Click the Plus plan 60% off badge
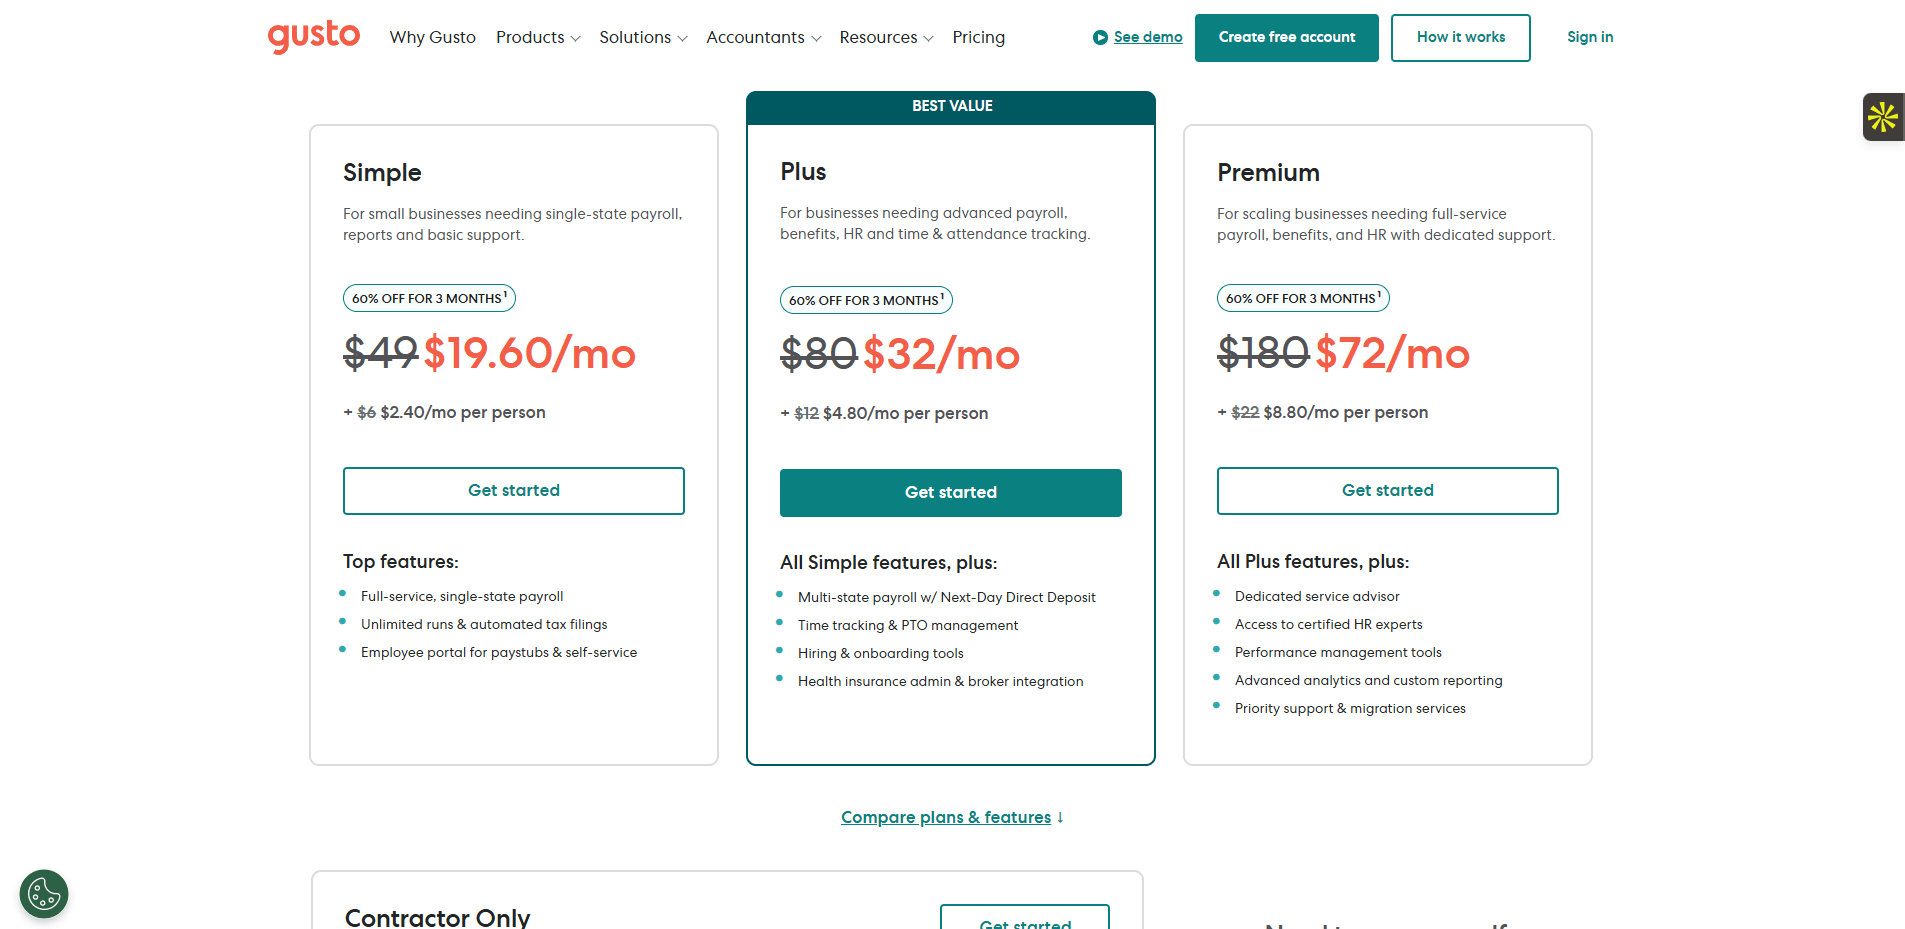Image resolution: width=1905 pixels, height=929 pixels. coord(865,300)
